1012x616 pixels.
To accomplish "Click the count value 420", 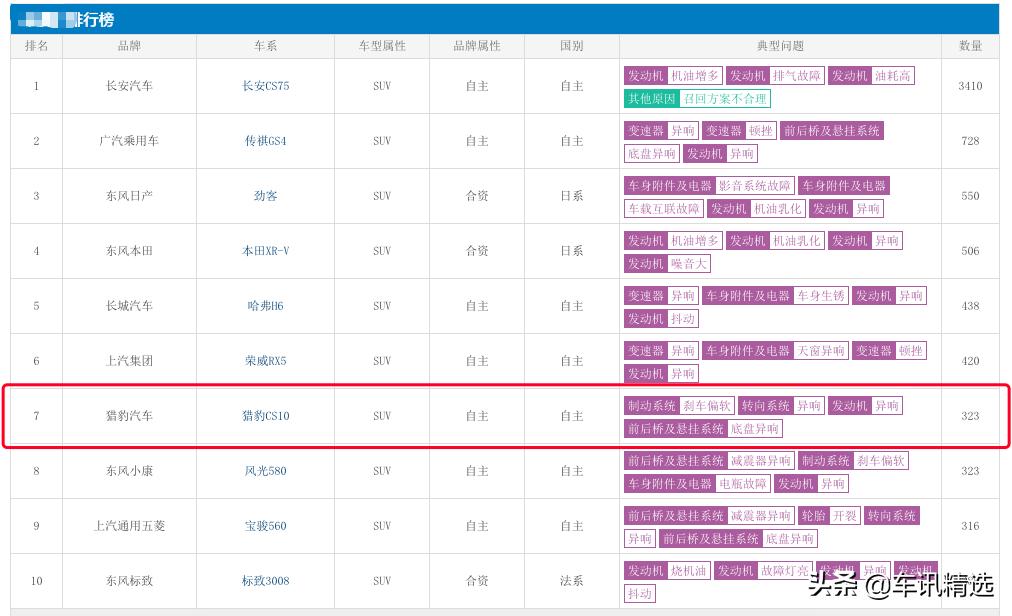I will [x=970, y=361].
